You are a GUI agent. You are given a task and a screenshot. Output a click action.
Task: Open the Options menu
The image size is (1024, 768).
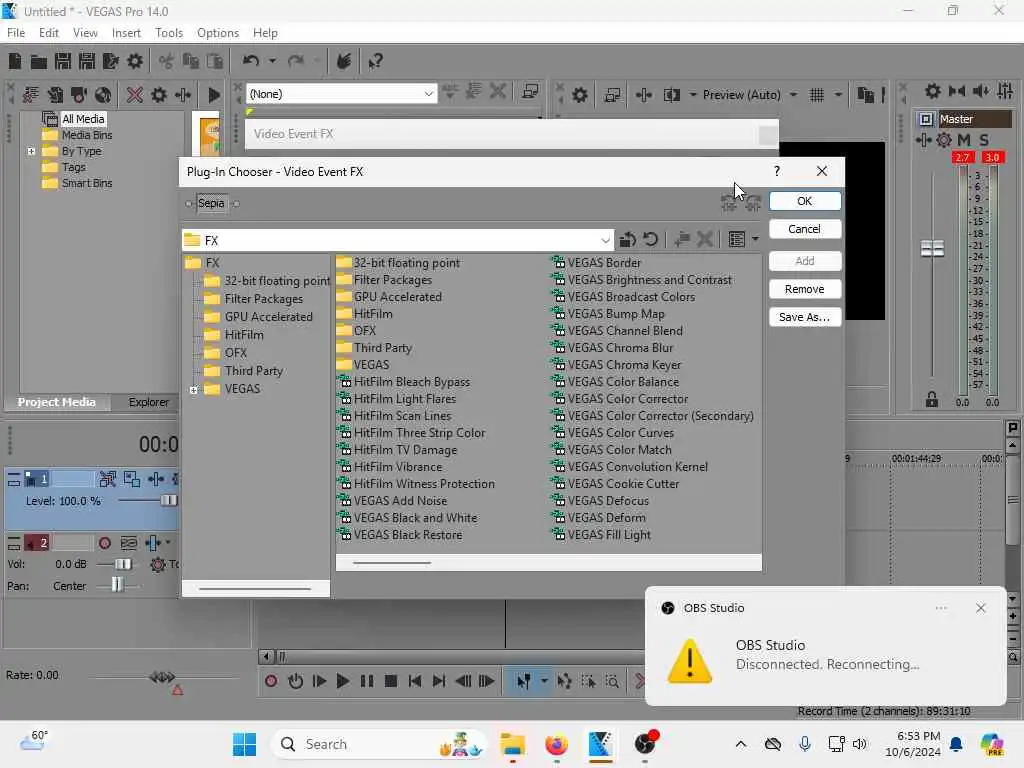pos(218,33)
